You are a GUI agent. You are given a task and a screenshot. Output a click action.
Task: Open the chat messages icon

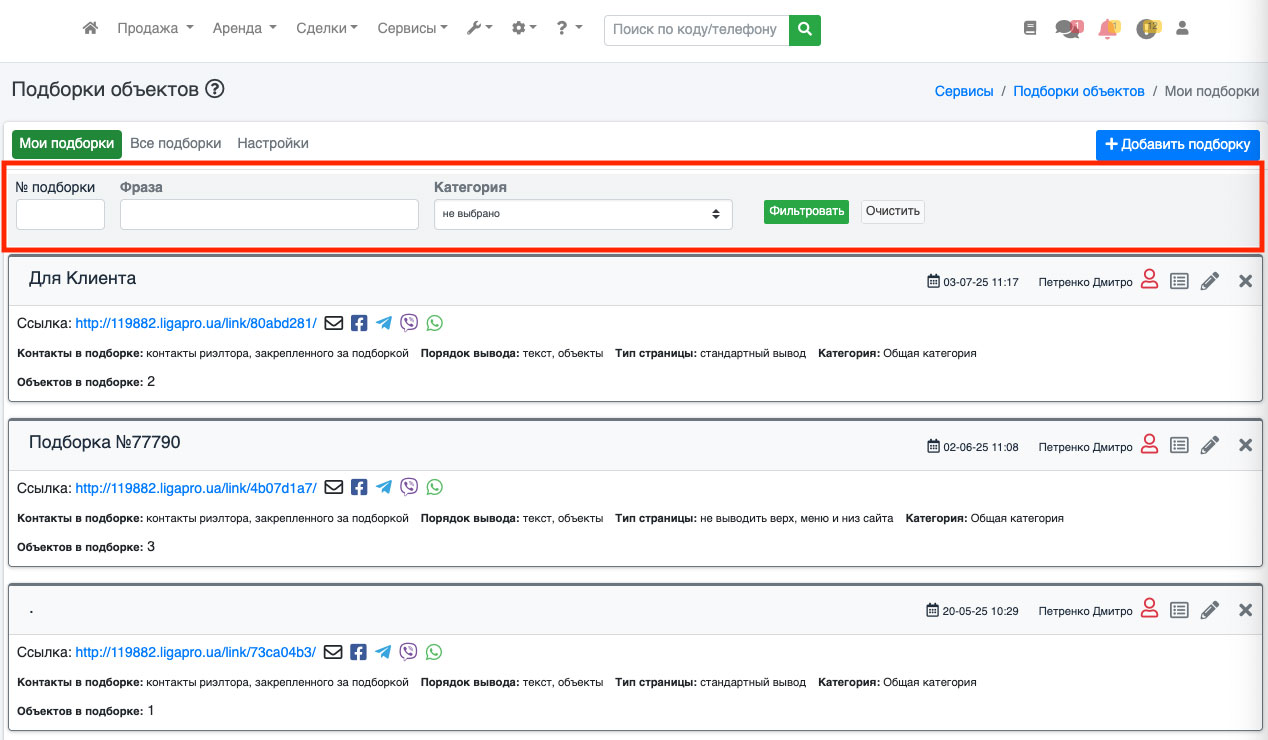click(x=1067, y=29)
